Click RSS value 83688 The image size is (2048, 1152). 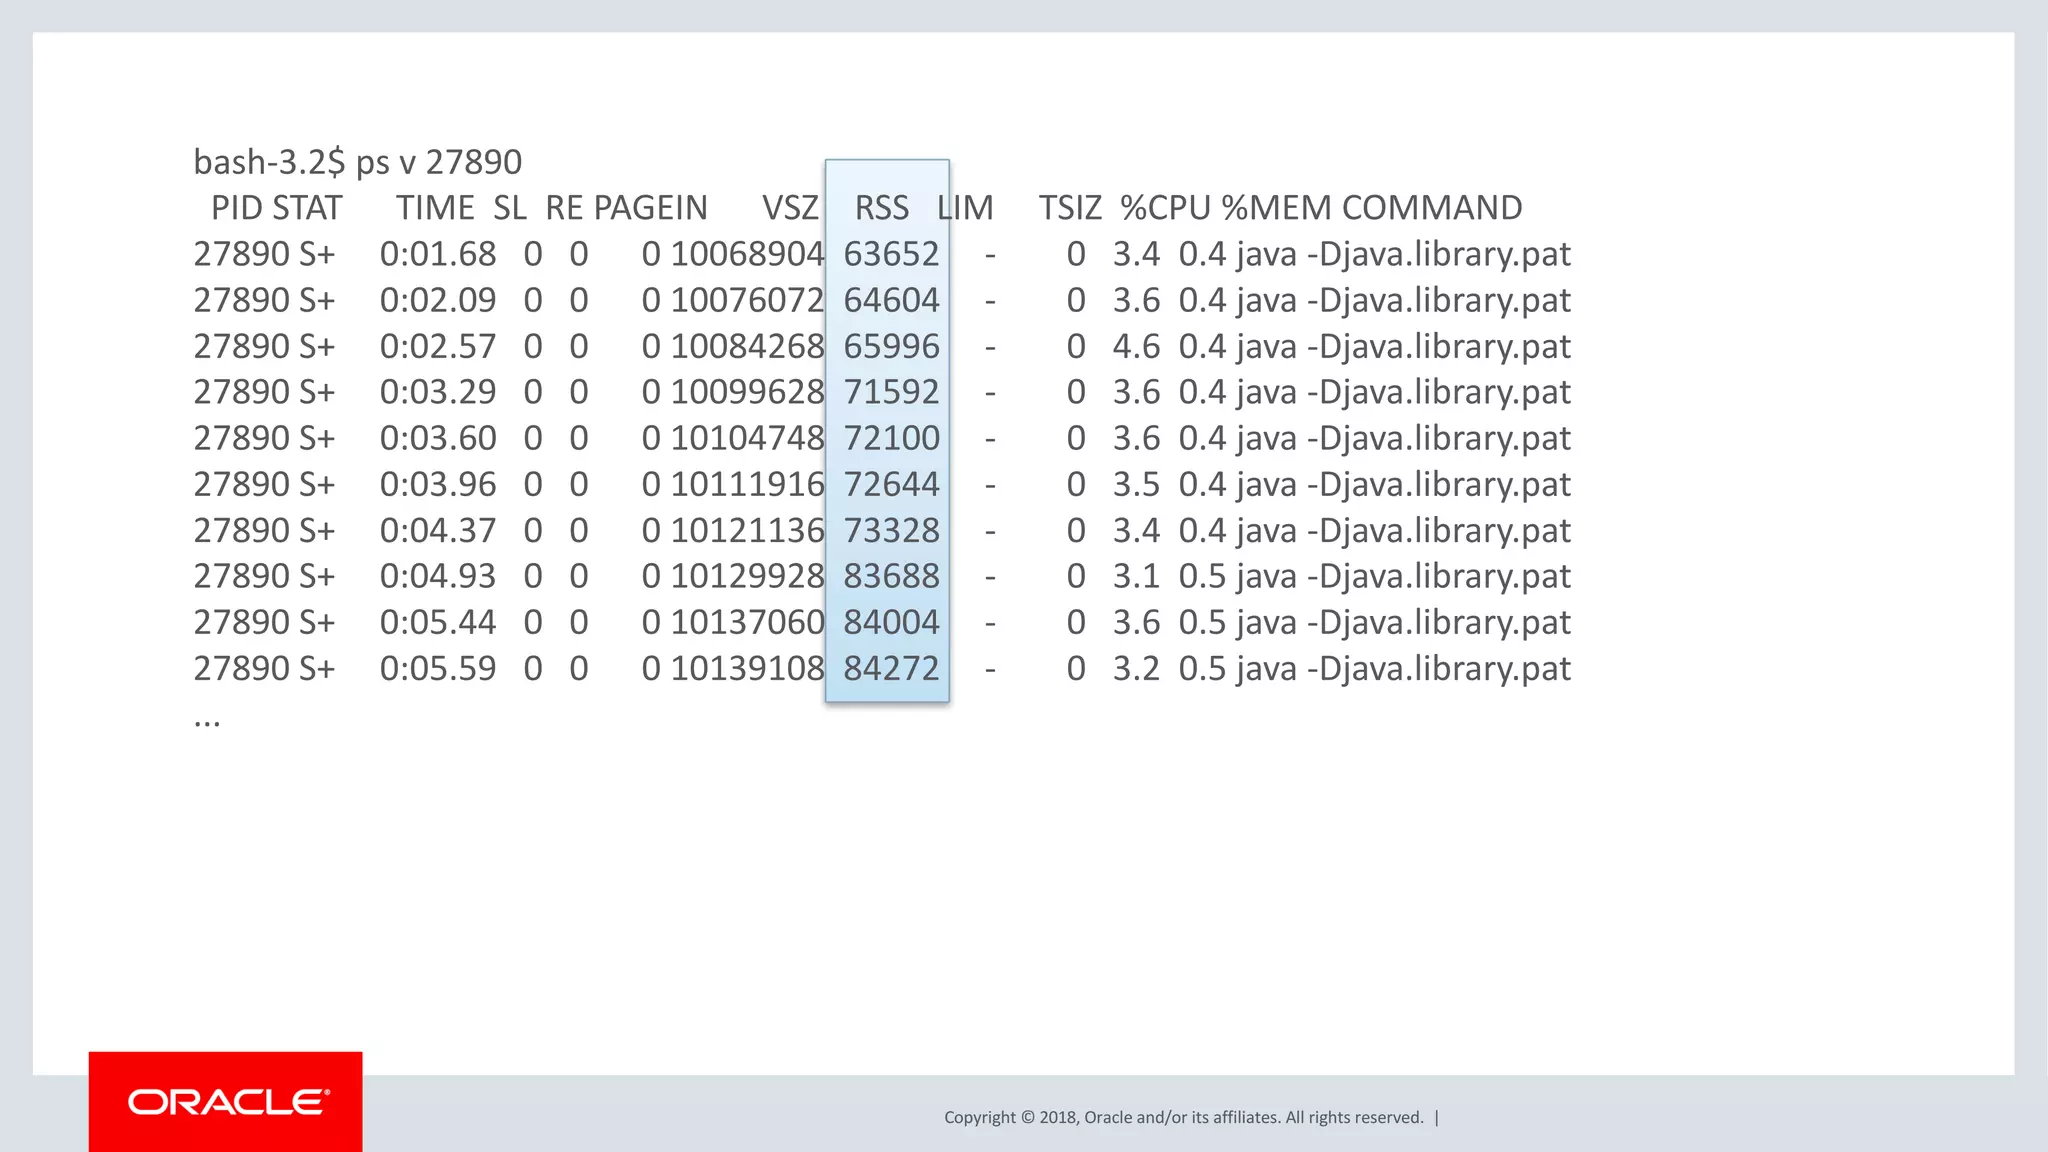pyautogui.click(x=891, y=576)
